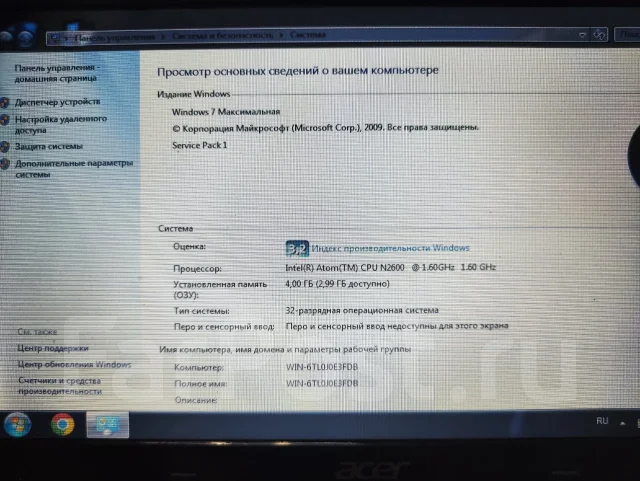Click the Установленная память (ОЗУ): label

[x=220, y=289]
